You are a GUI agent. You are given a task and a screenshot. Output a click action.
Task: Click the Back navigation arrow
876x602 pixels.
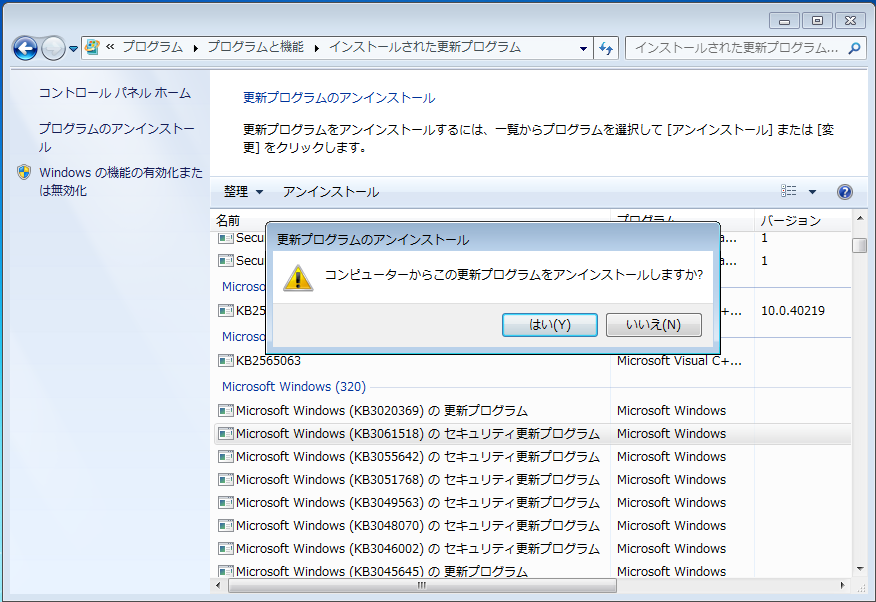click(25, 49)
